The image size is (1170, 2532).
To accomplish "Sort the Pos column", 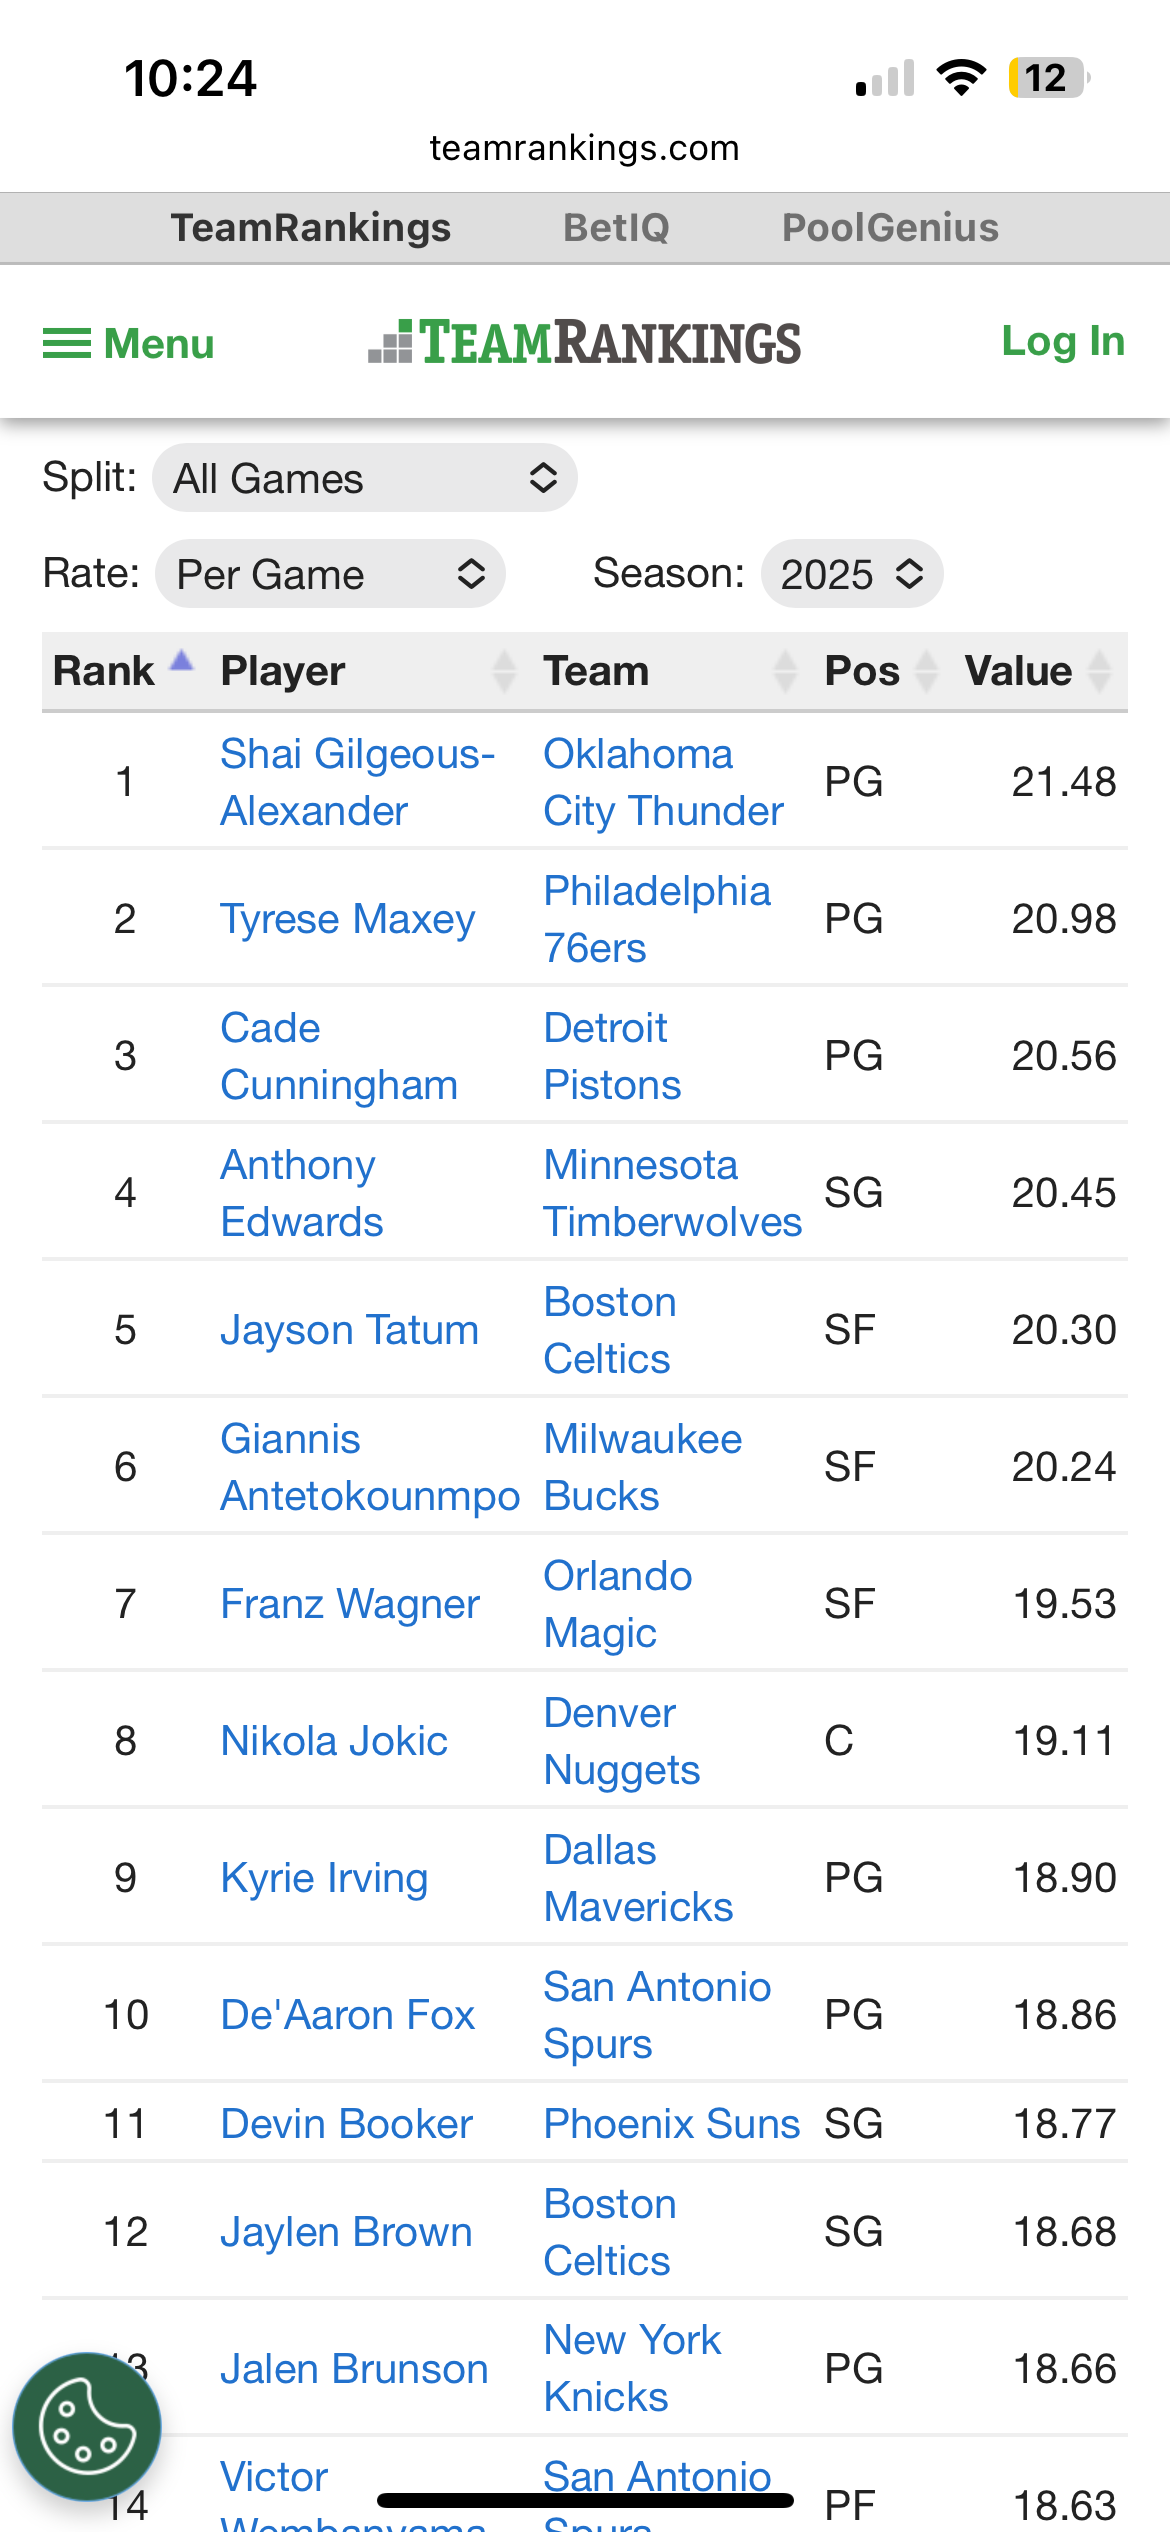I will click(927, 671).
